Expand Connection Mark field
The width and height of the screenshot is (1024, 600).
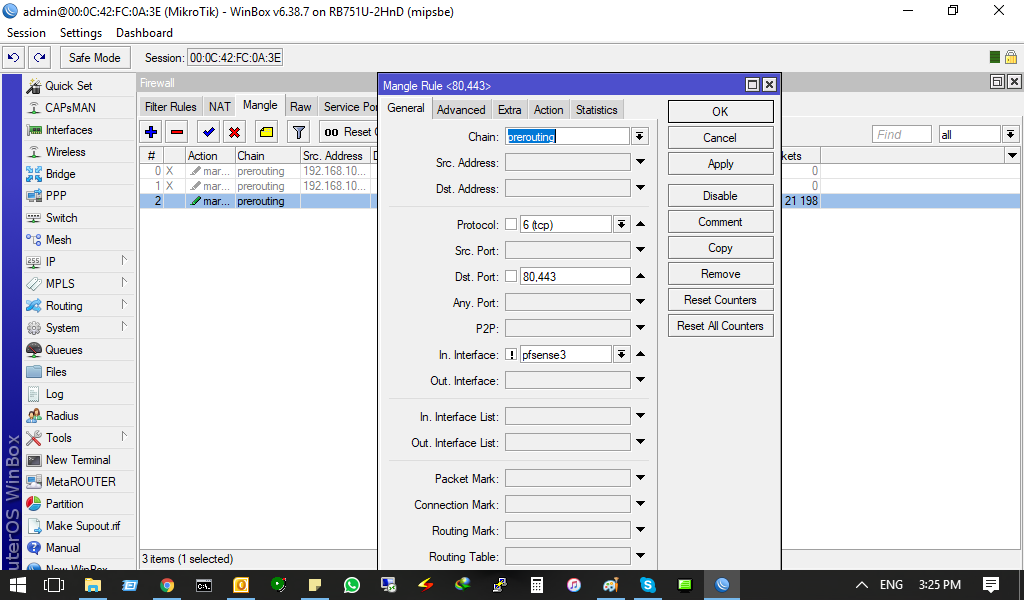coord(641,504)
